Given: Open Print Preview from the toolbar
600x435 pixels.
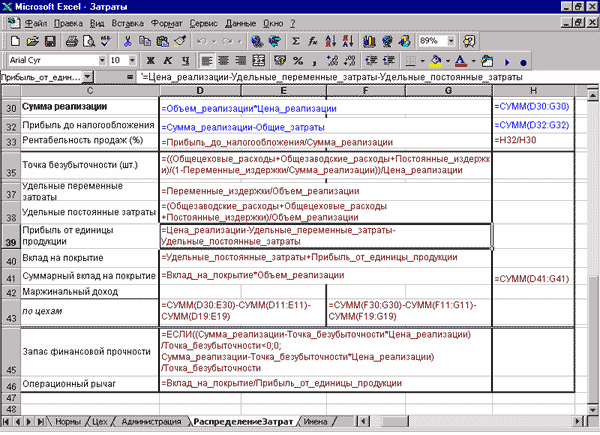Looking at the screenshot, I should coord(89,41).
